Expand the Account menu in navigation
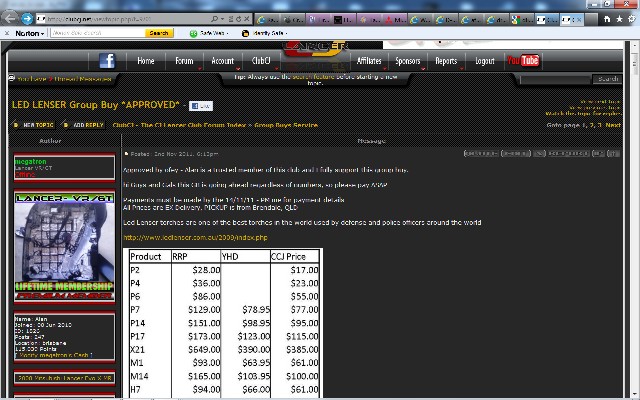Viewport: 640px width, 400px height. pos(223,61)
